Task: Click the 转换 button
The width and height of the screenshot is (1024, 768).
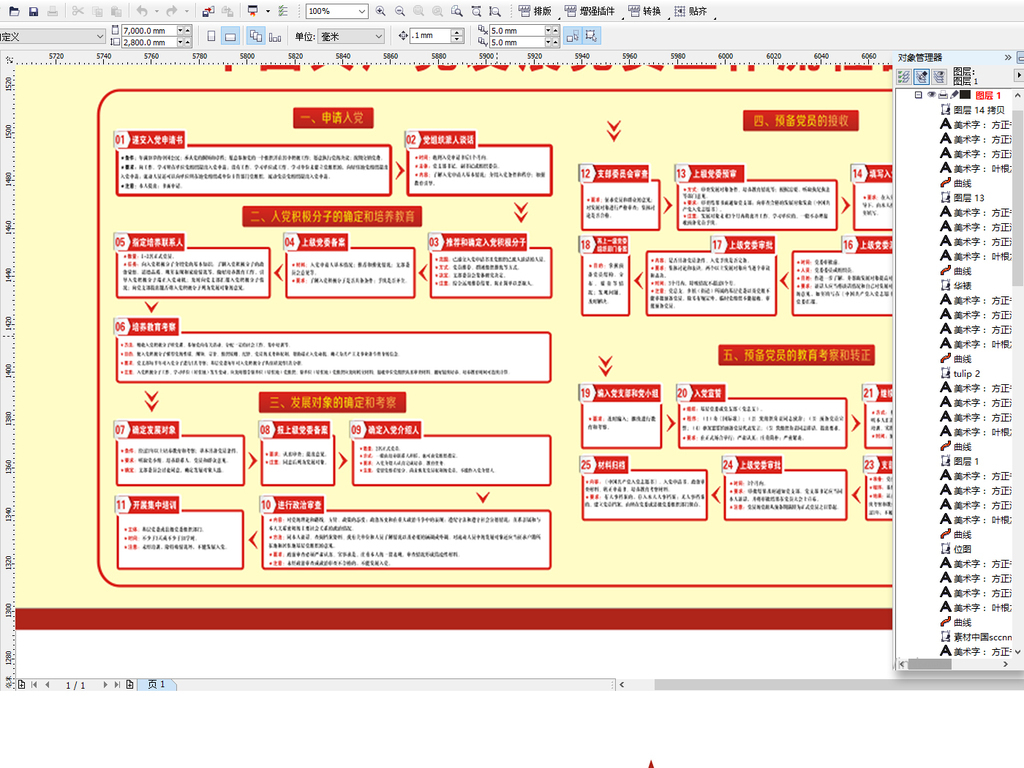Action: tap(644, 11)
